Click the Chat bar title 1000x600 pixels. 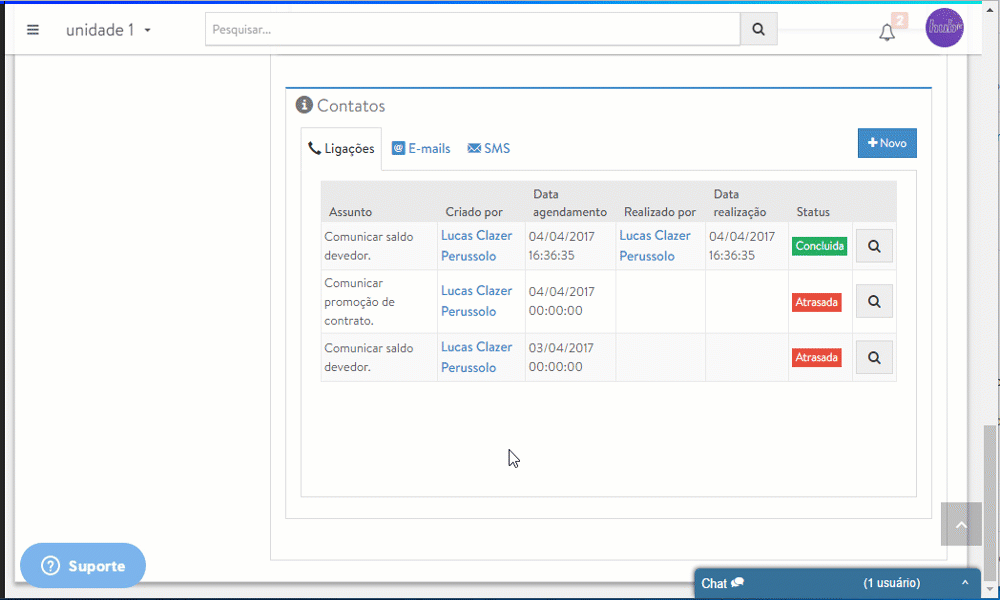722,583
